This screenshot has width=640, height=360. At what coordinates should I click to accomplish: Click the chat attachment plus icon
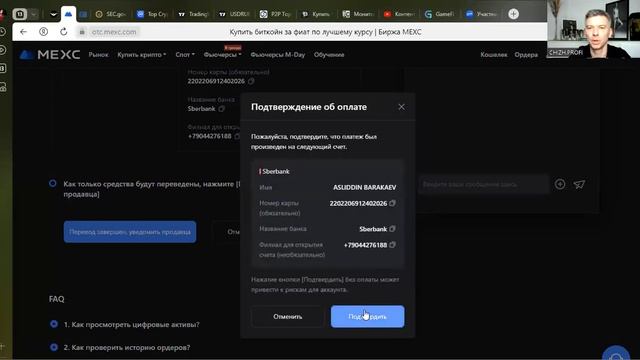(560, 184)
